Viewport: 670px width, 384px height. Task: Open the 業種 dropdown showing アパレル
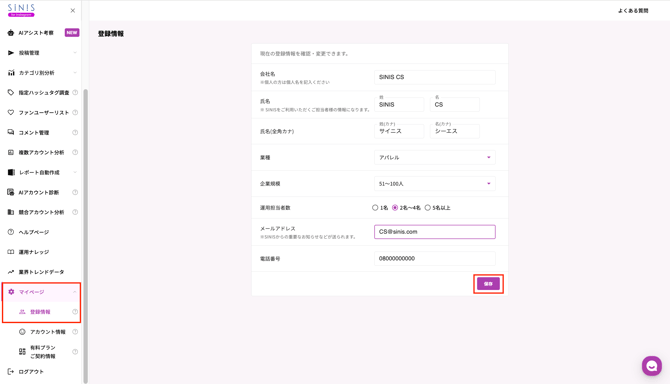pyautogui.click(x=435, y=158)
